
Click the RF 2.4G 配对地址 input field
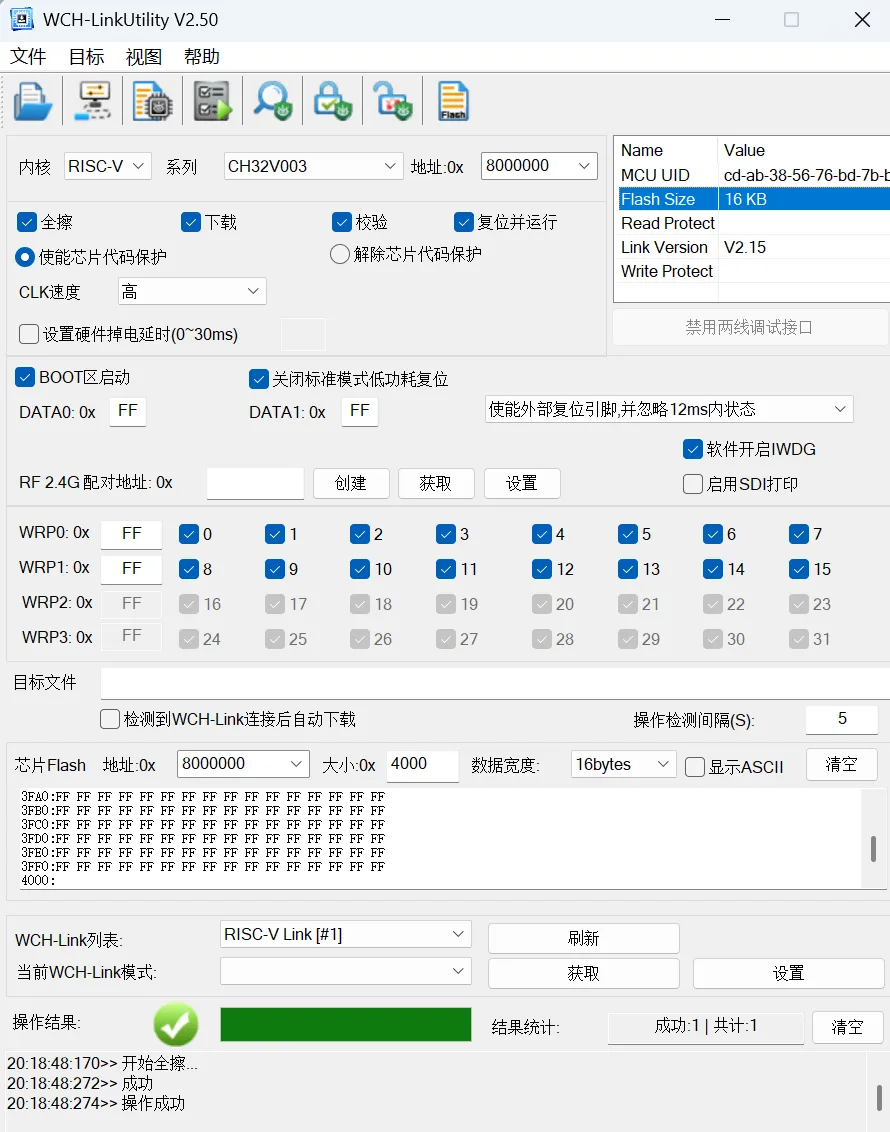[x=255, y=483]
